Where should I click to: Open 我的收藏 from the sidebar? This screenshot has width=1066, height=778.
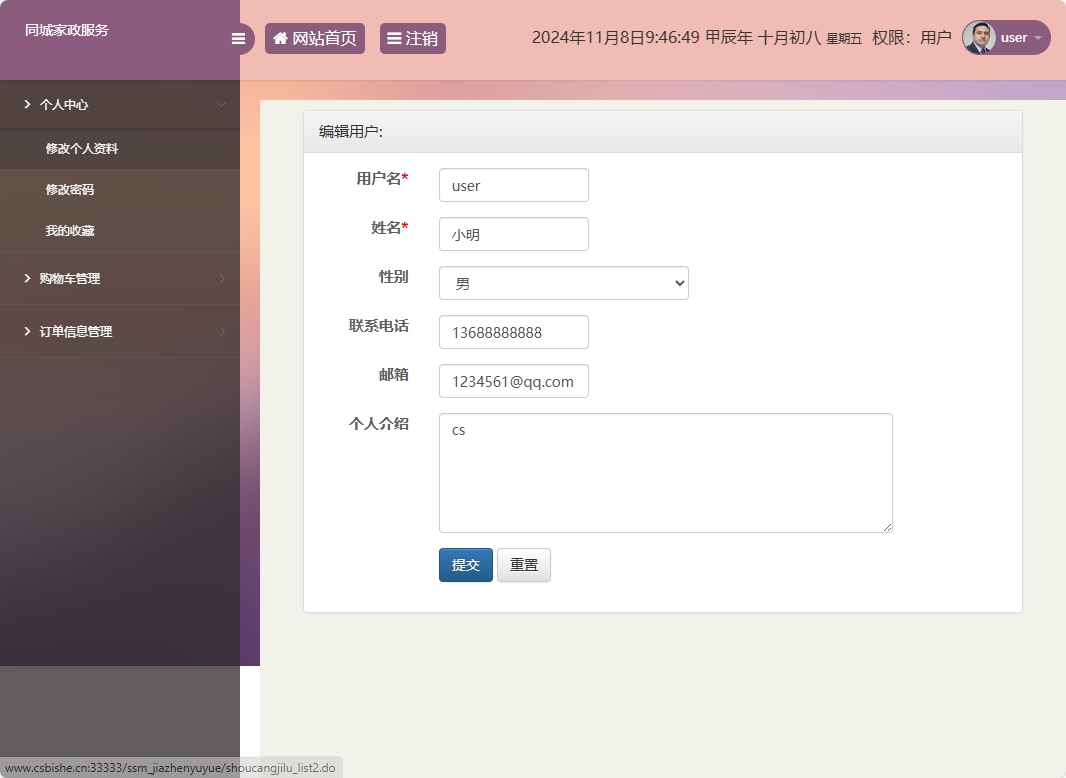[70, 230]
